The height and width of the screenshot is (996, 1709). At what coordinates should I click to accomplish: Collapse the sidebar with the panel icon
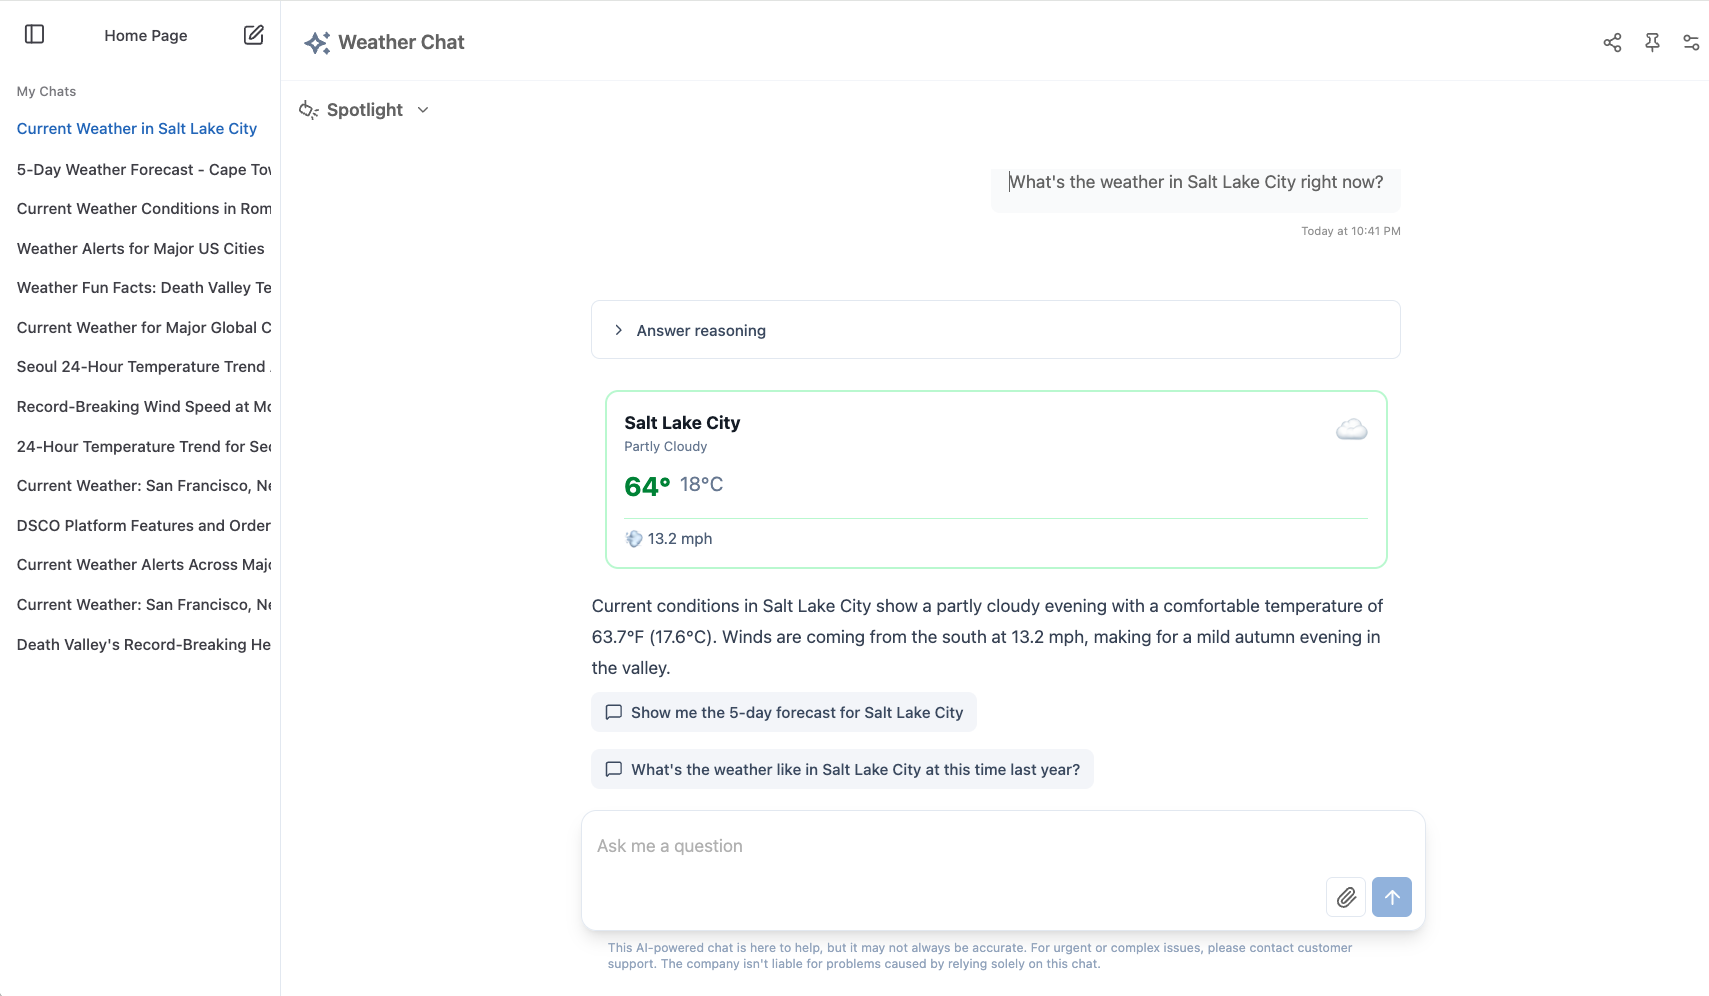35,34
